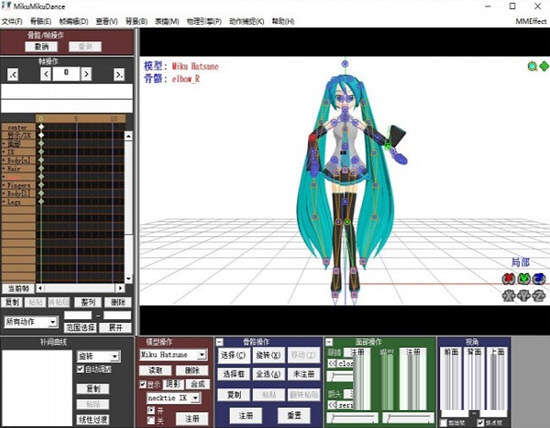Expand the IK bone group in the timeline
The width and height of the screenshot is (550, 428).
4,152
